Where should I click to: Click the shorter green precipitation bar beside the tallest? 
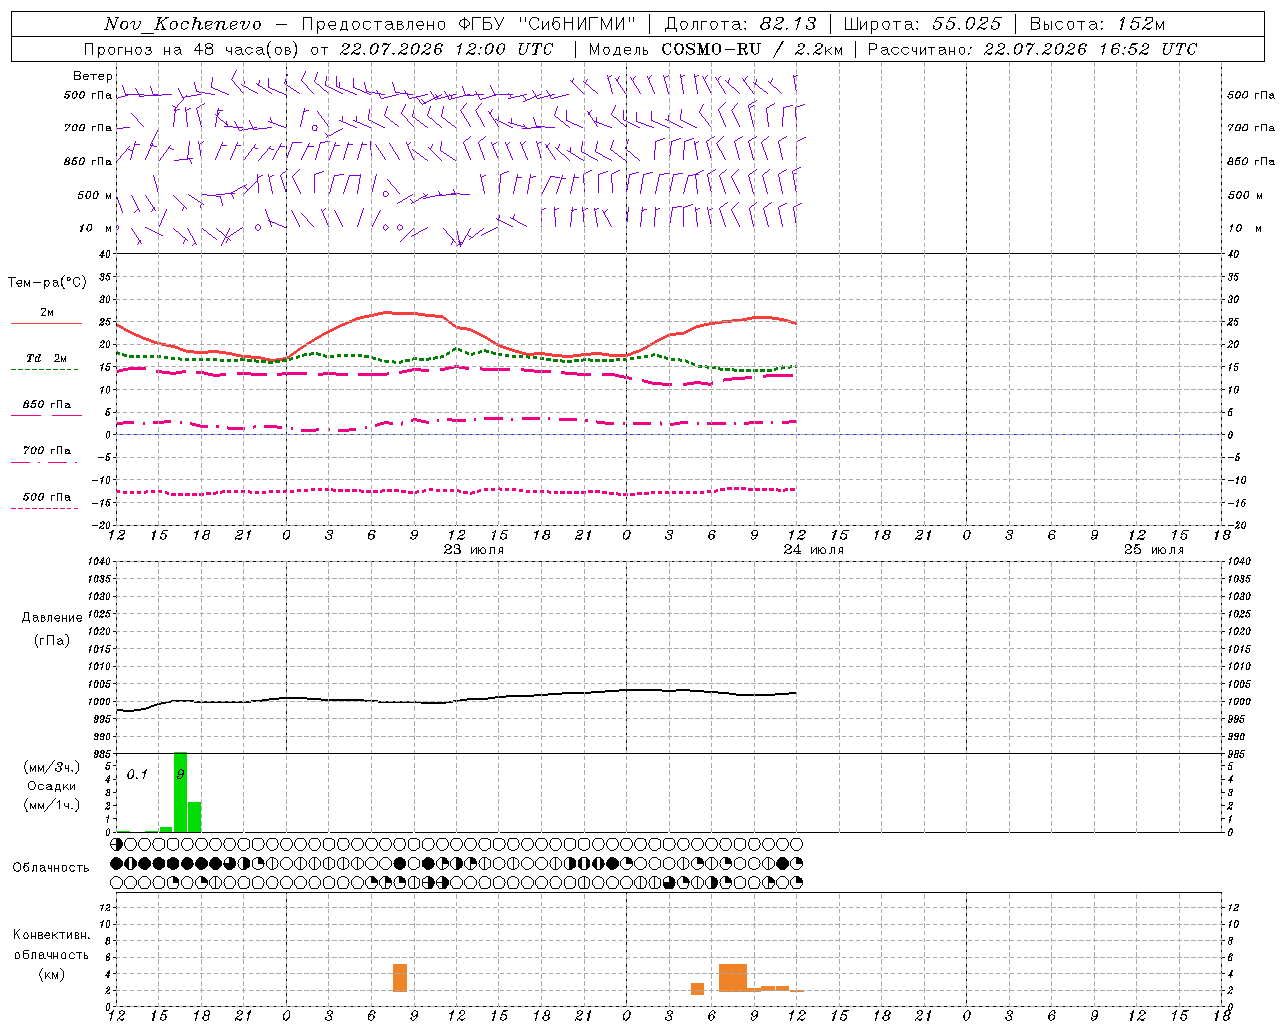pos(194,817)
